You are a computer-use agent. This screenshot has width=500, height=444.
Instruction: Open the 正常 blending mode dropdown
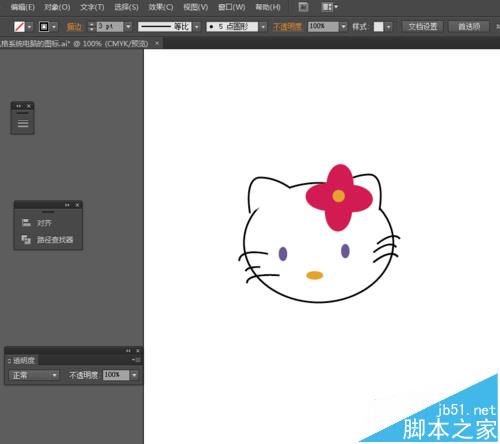click(34, 375)
